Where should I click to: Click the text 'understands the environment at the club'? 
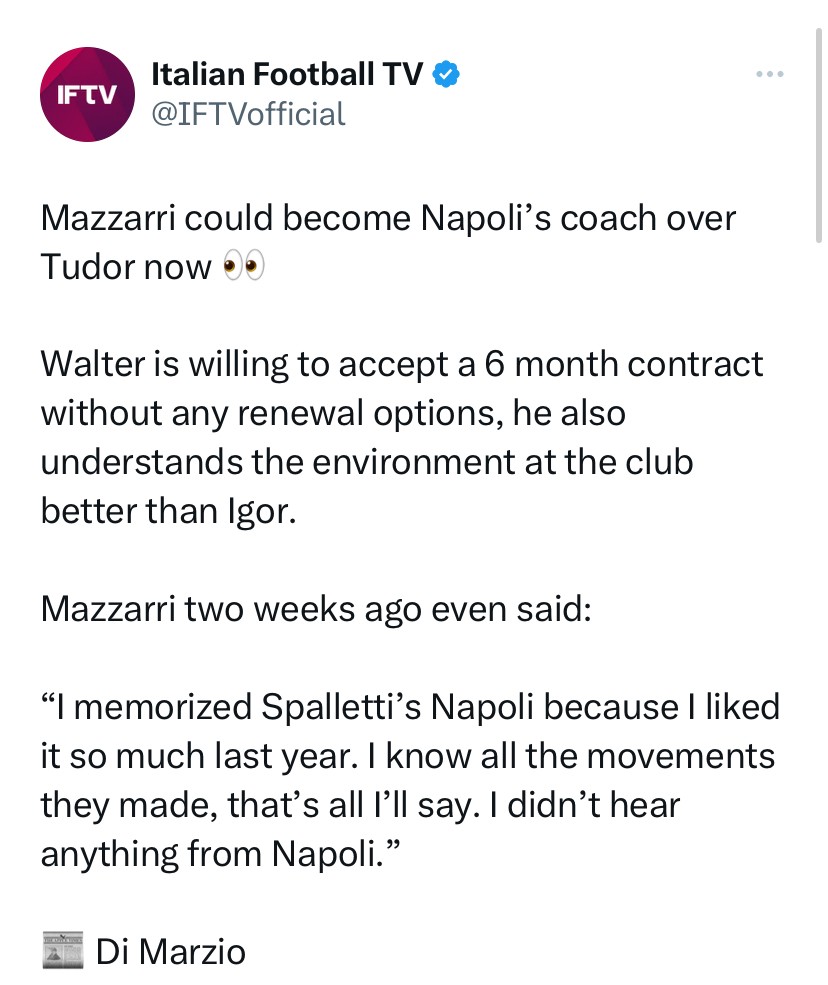(367, 462)
